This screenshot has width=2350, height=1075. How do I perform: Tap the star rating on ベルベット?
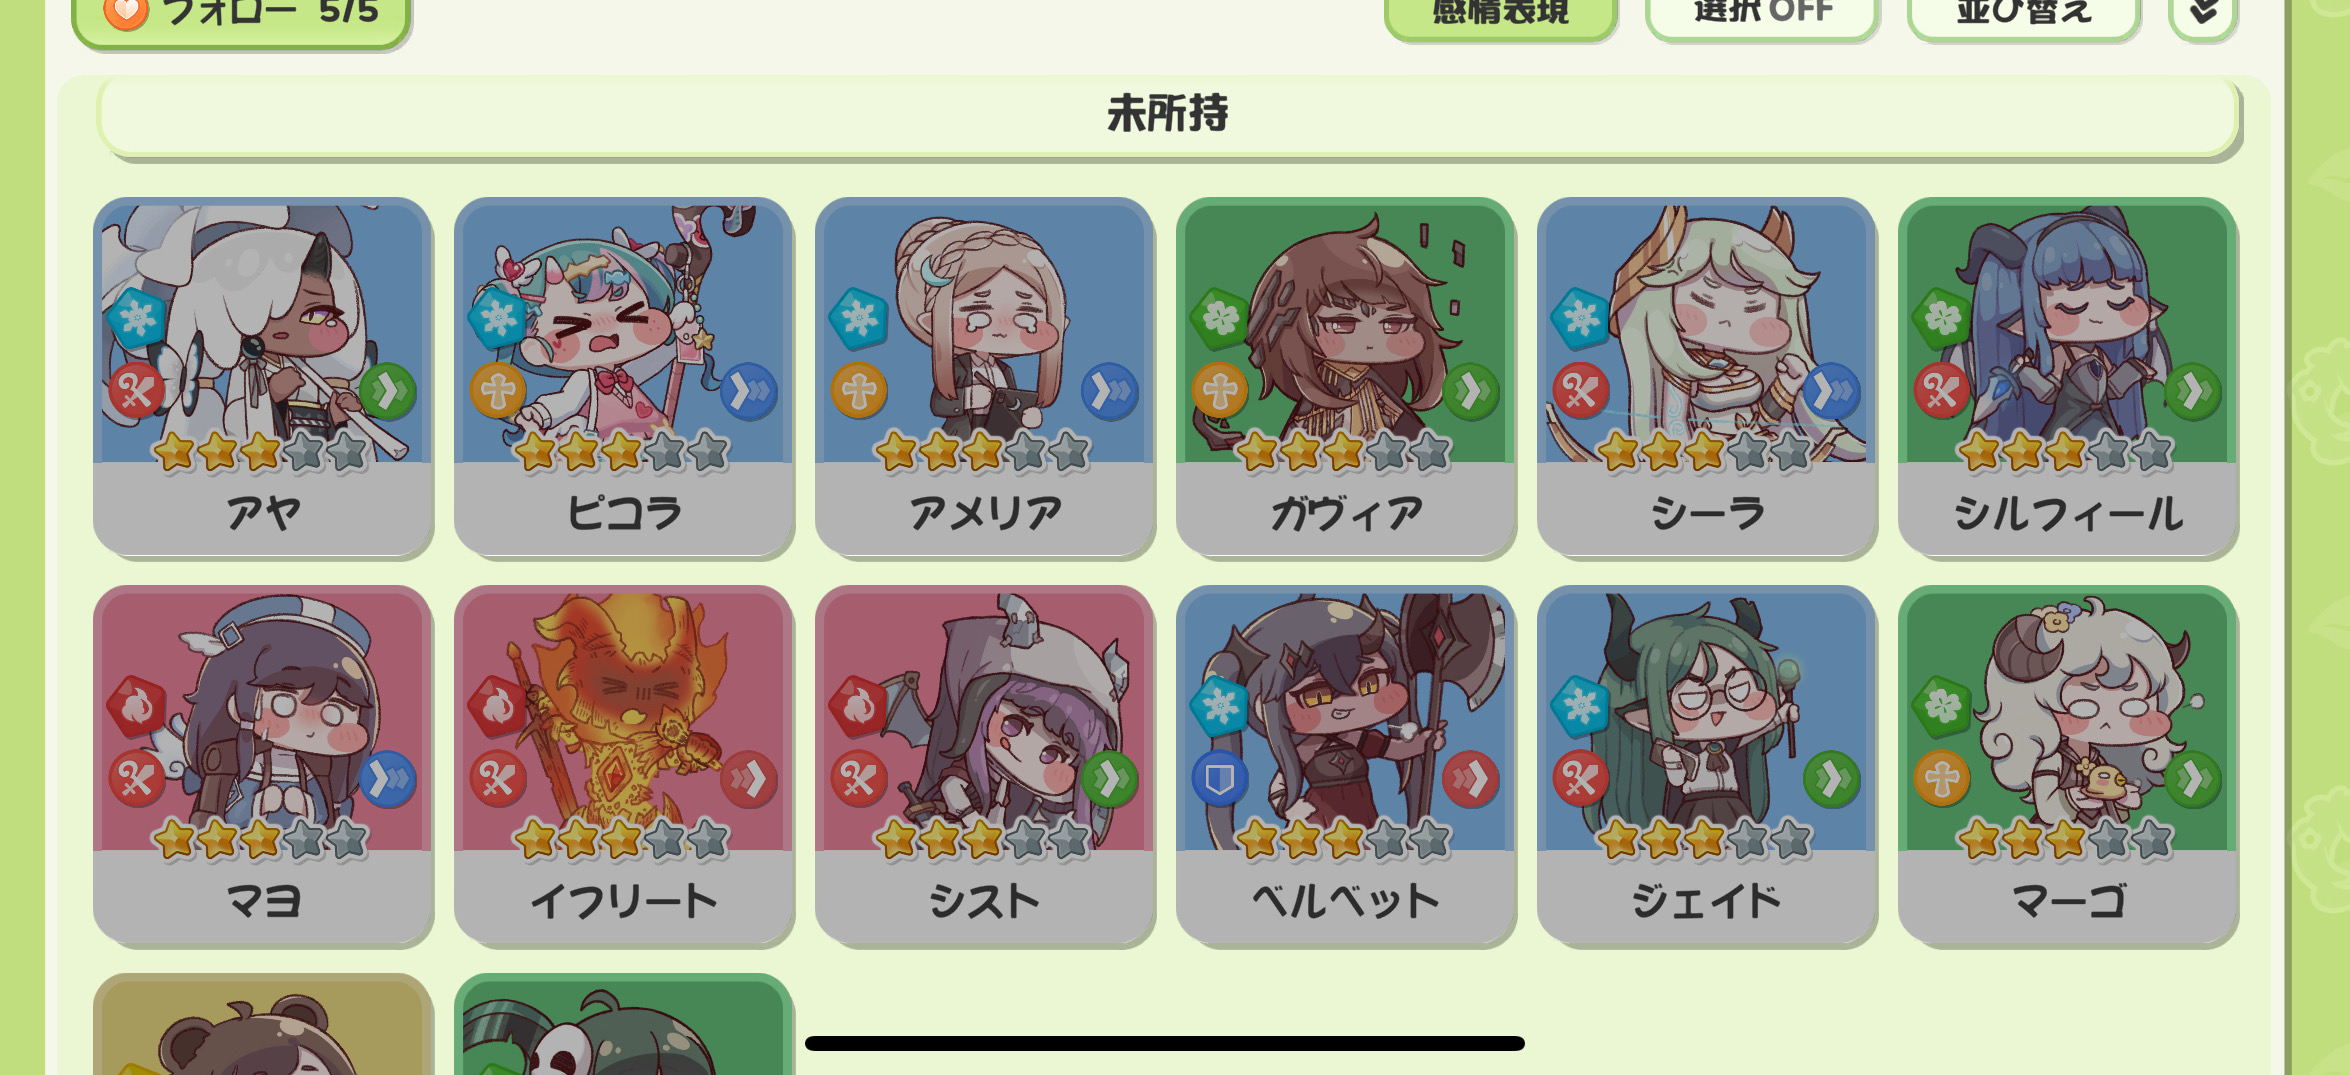coord(1343,840)
